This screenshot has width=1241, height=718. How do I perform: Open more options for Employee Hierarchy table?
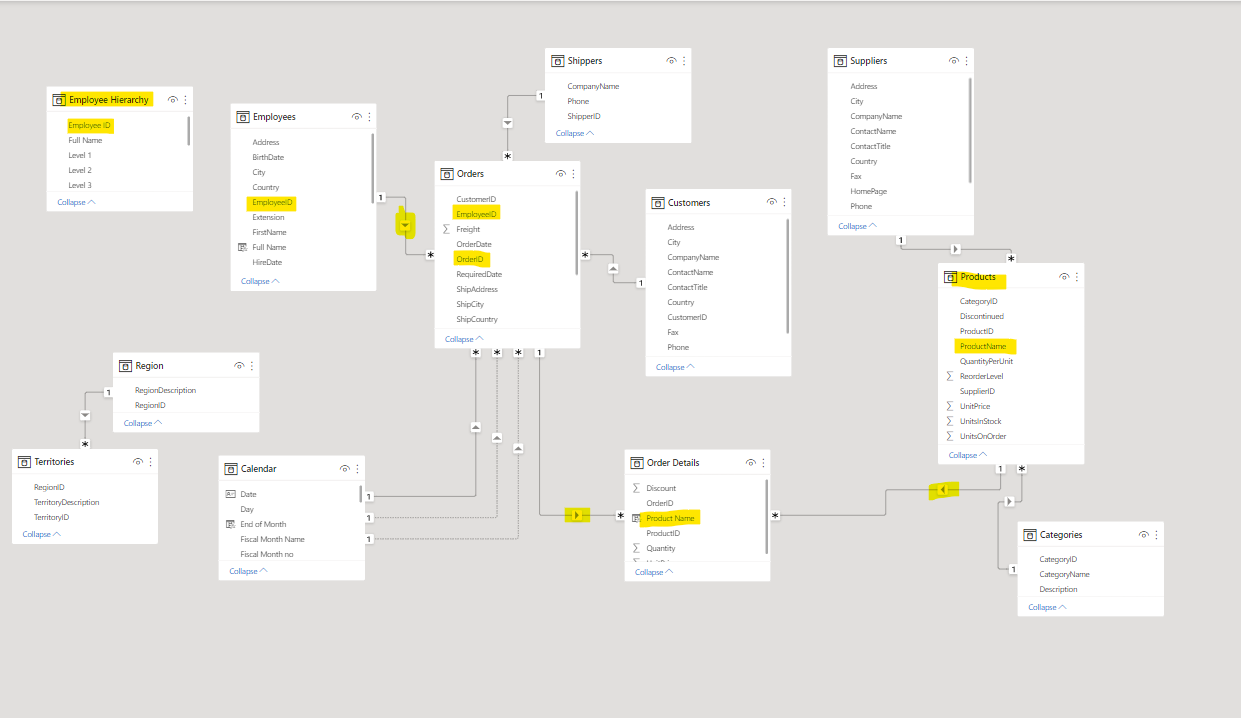point(186,100)
